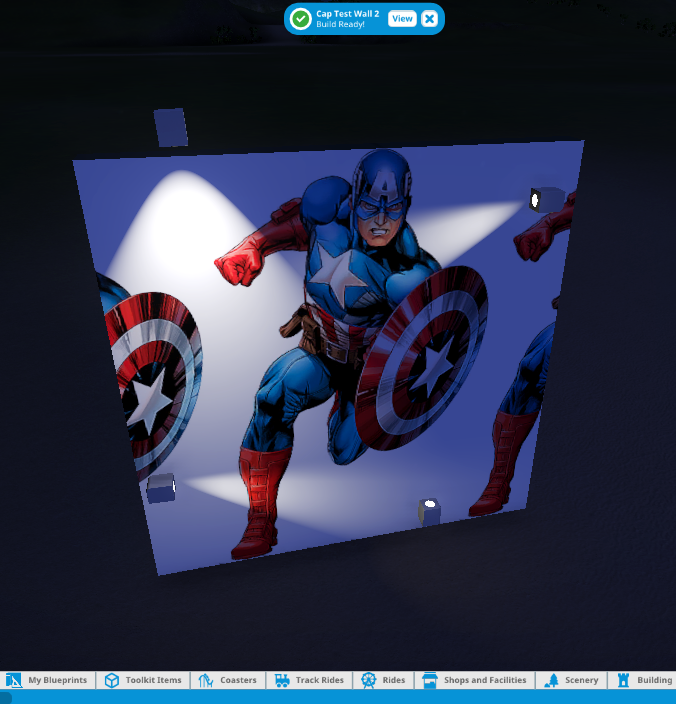
Task: Open the Track Rides tab
Action: point(309,680)
